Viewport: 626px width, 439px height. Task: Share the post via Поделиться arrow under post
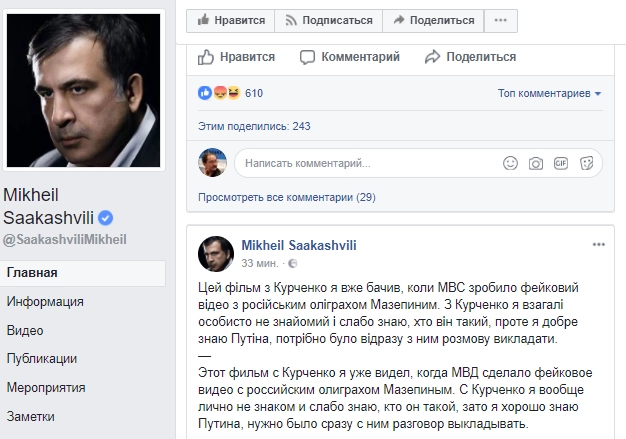tap(467, 57)
